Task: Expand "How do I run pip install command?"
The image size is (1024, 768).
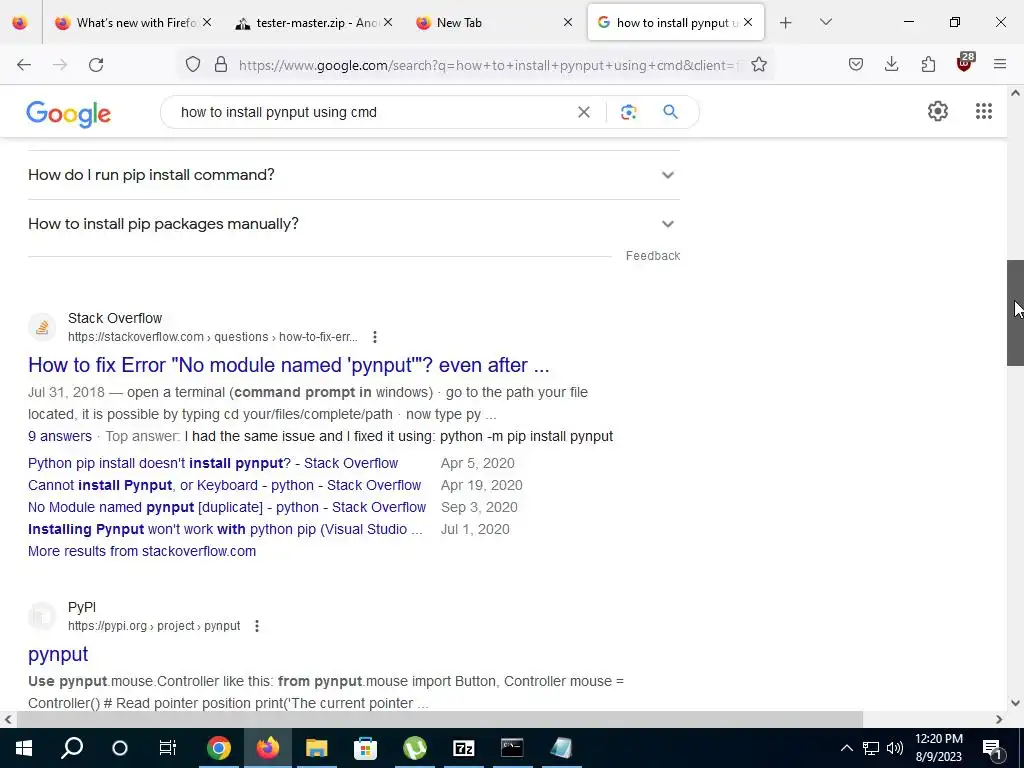Action: 354,175
